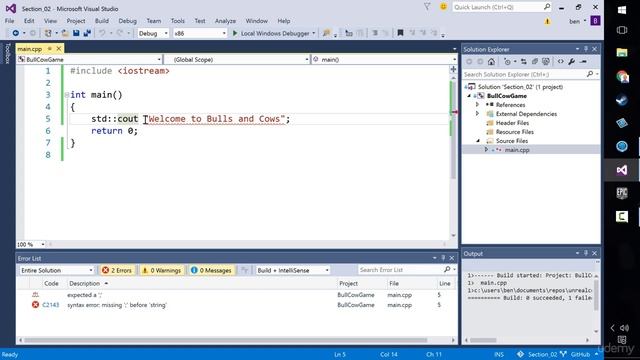This screenshot has height=360, width=640.
Task: Click the Section_02 repository status item
Action: coord(542,354)
